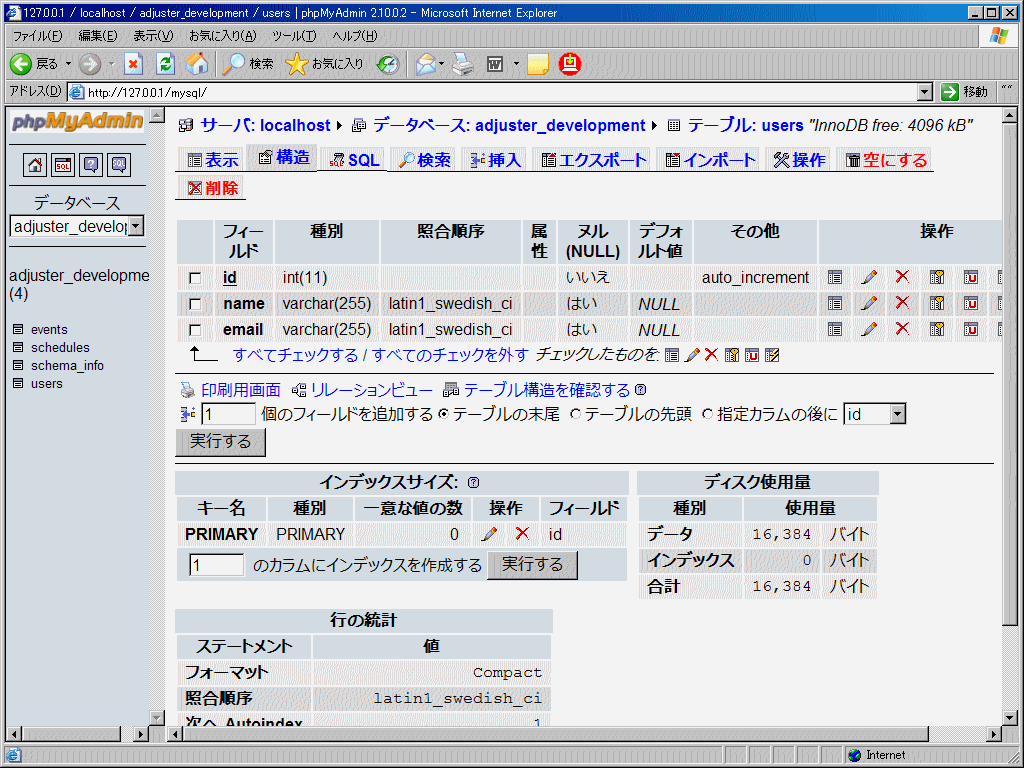Add unique index to the email field icon
The image size is (1024, 768).
coord(970,329)
